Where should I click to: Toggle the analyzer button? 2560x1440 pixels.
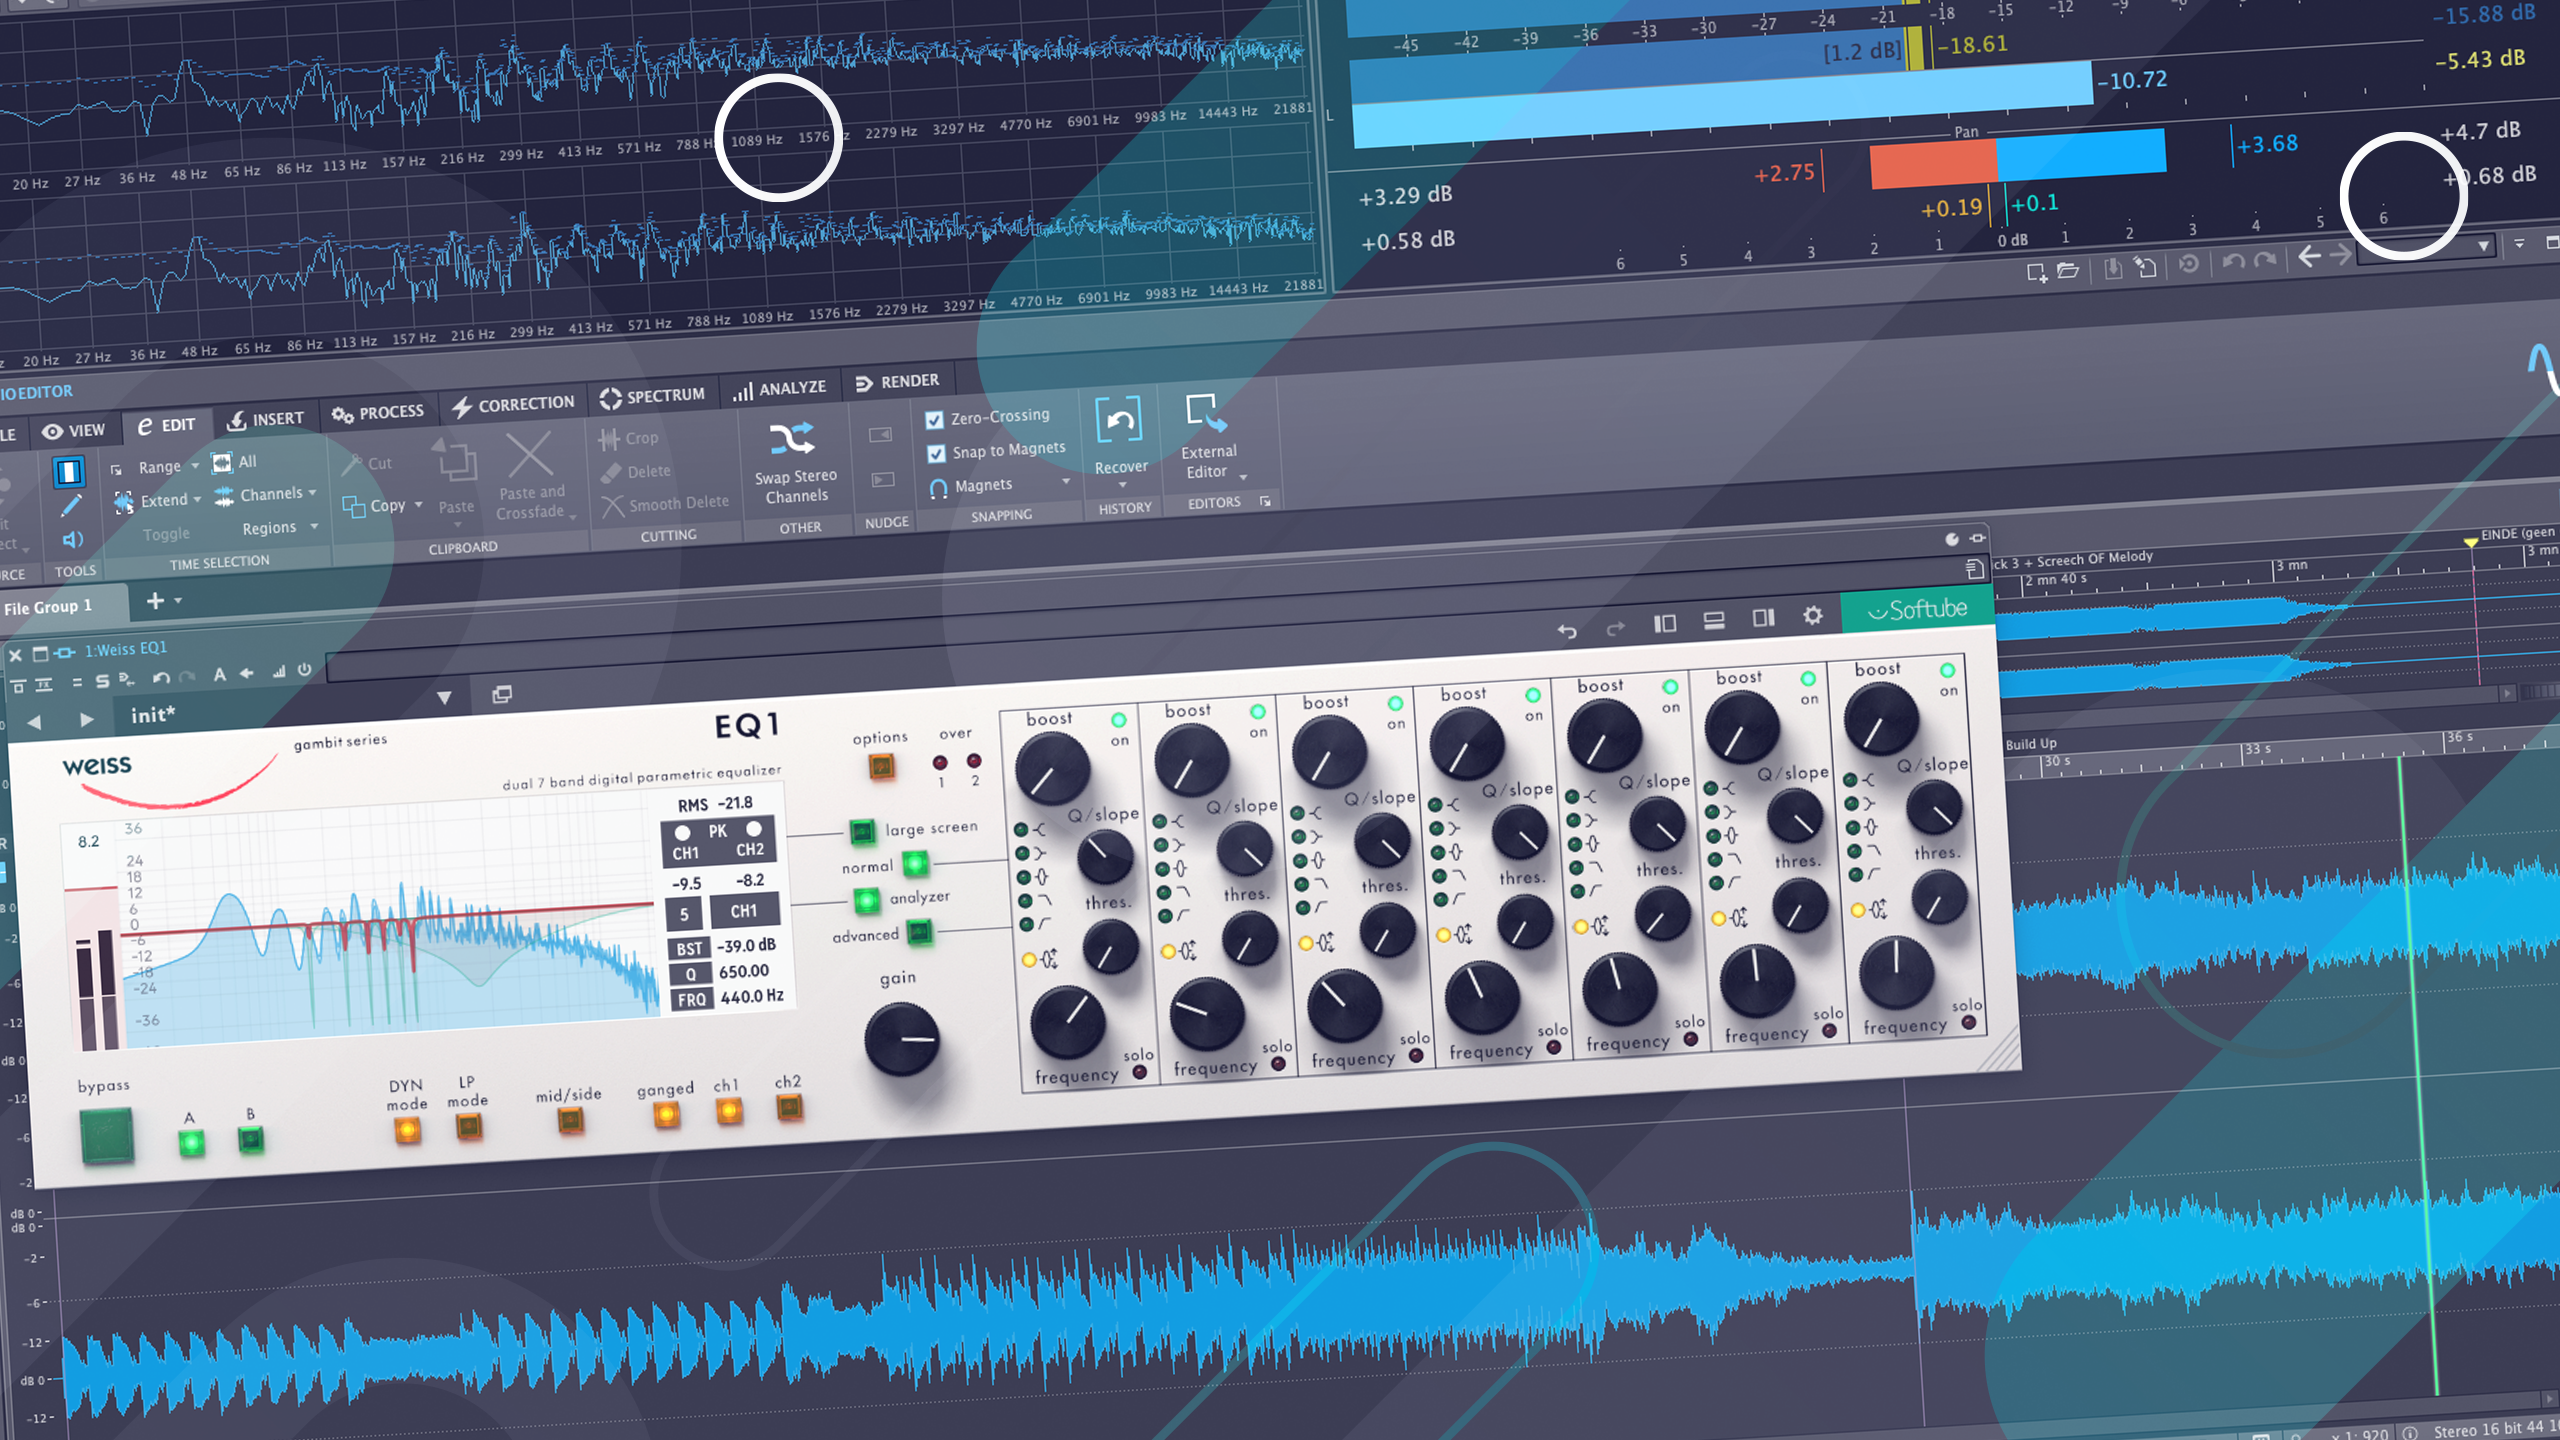[867, 901]
